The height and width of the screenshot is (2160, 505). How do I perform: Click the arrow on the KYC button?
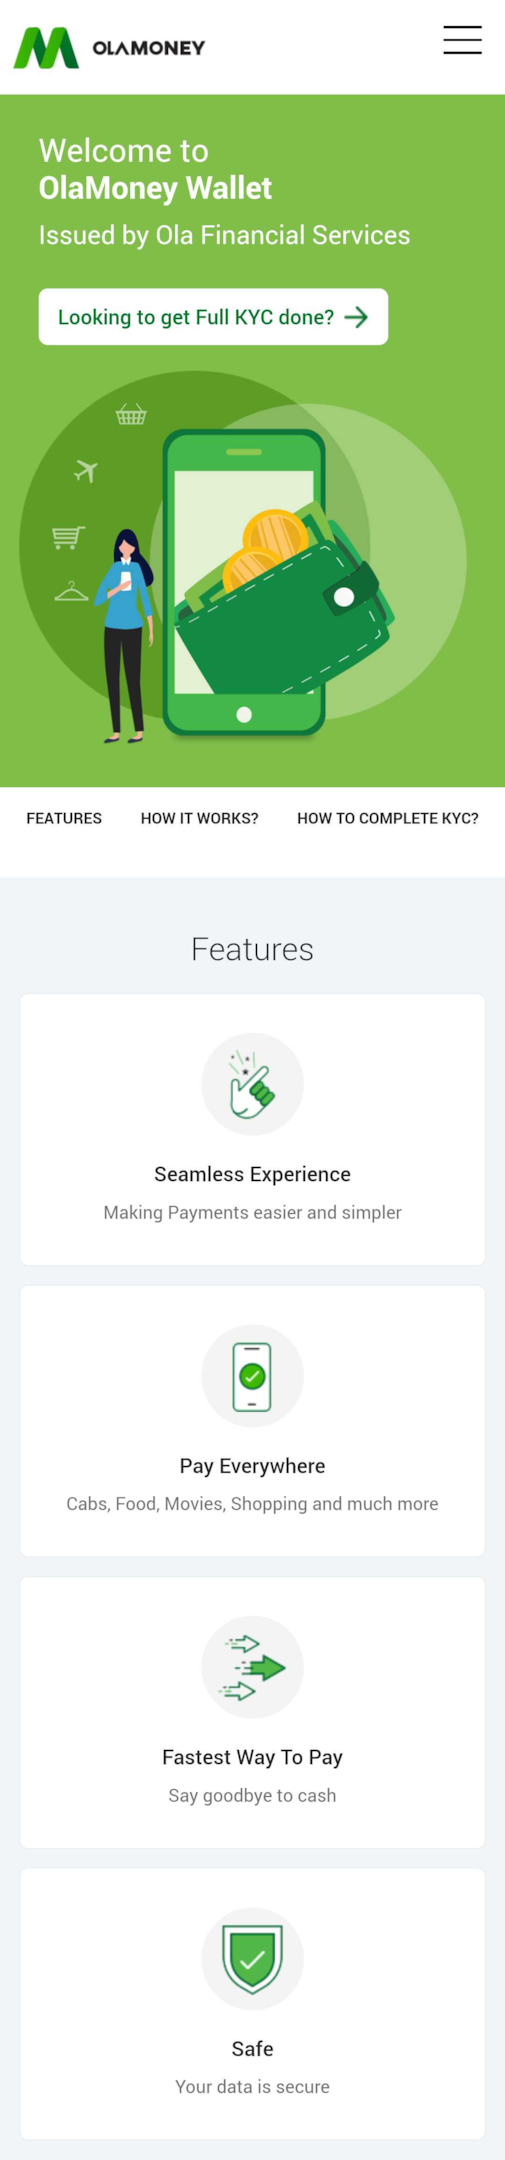pyautogui.click(x=356, y=317)
